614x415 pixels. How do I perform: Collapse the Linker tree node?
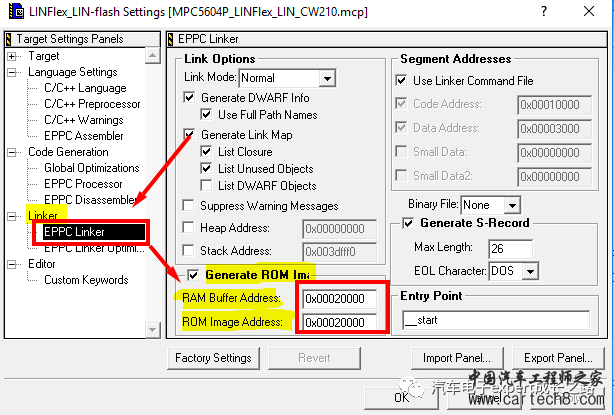pos(12,216)
